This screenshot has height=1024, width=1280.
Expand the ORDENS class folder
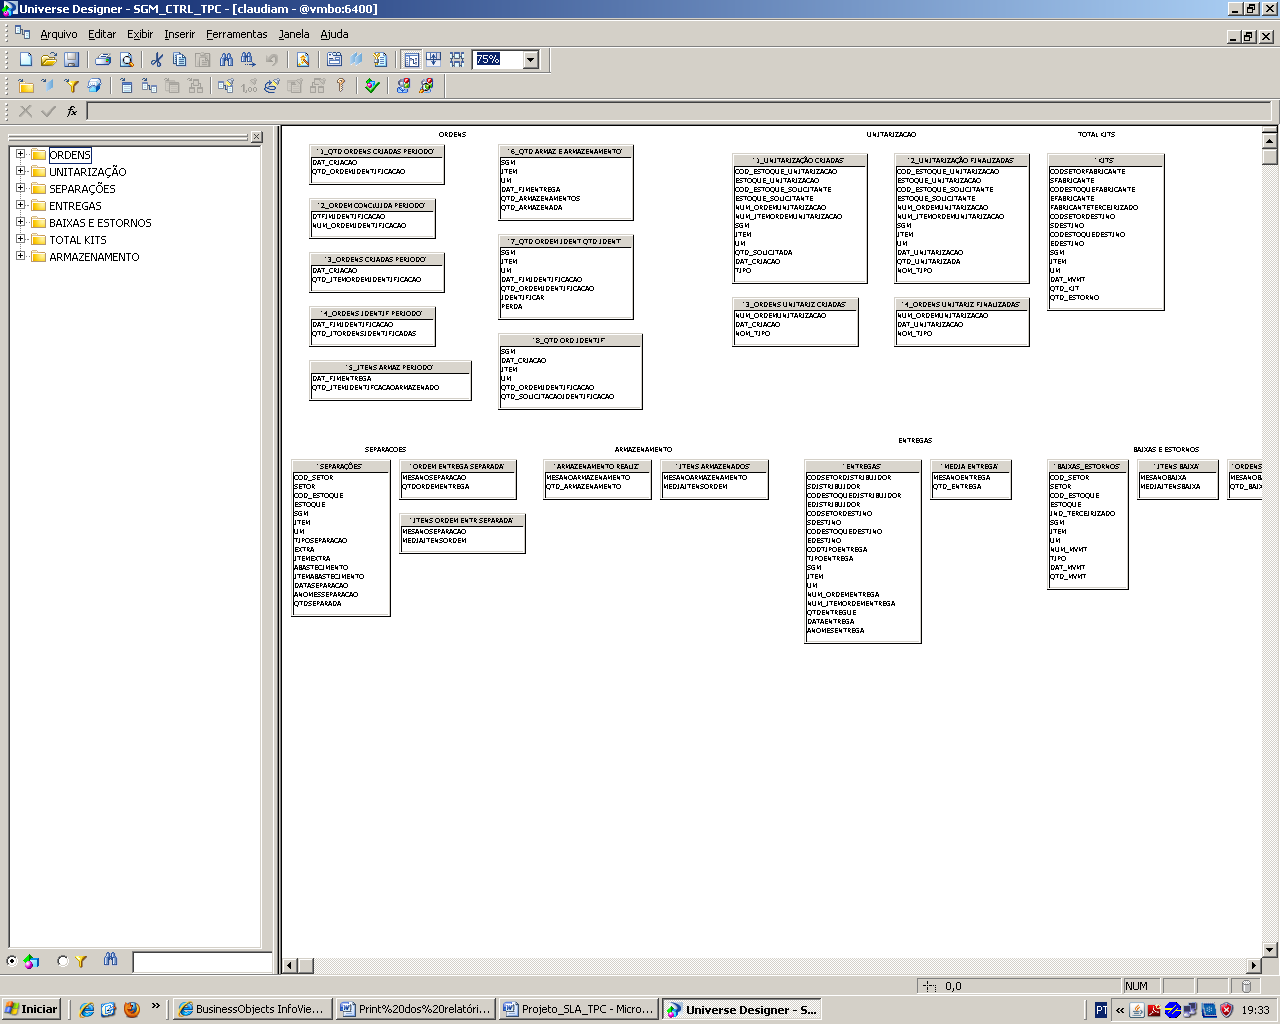pyautogui.click(x=20, y=154)
